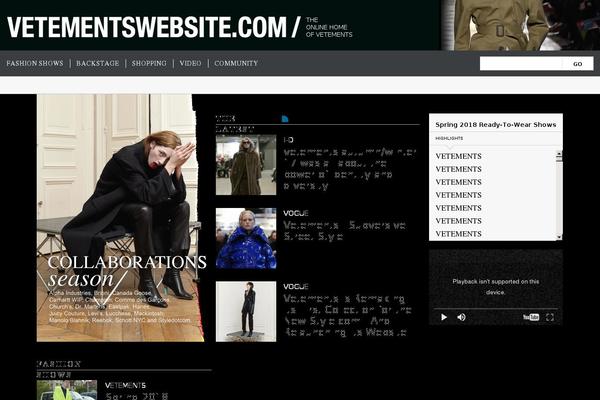Click the Collaborations season feature image
600x400 pixels.
[x=121, y=218]
